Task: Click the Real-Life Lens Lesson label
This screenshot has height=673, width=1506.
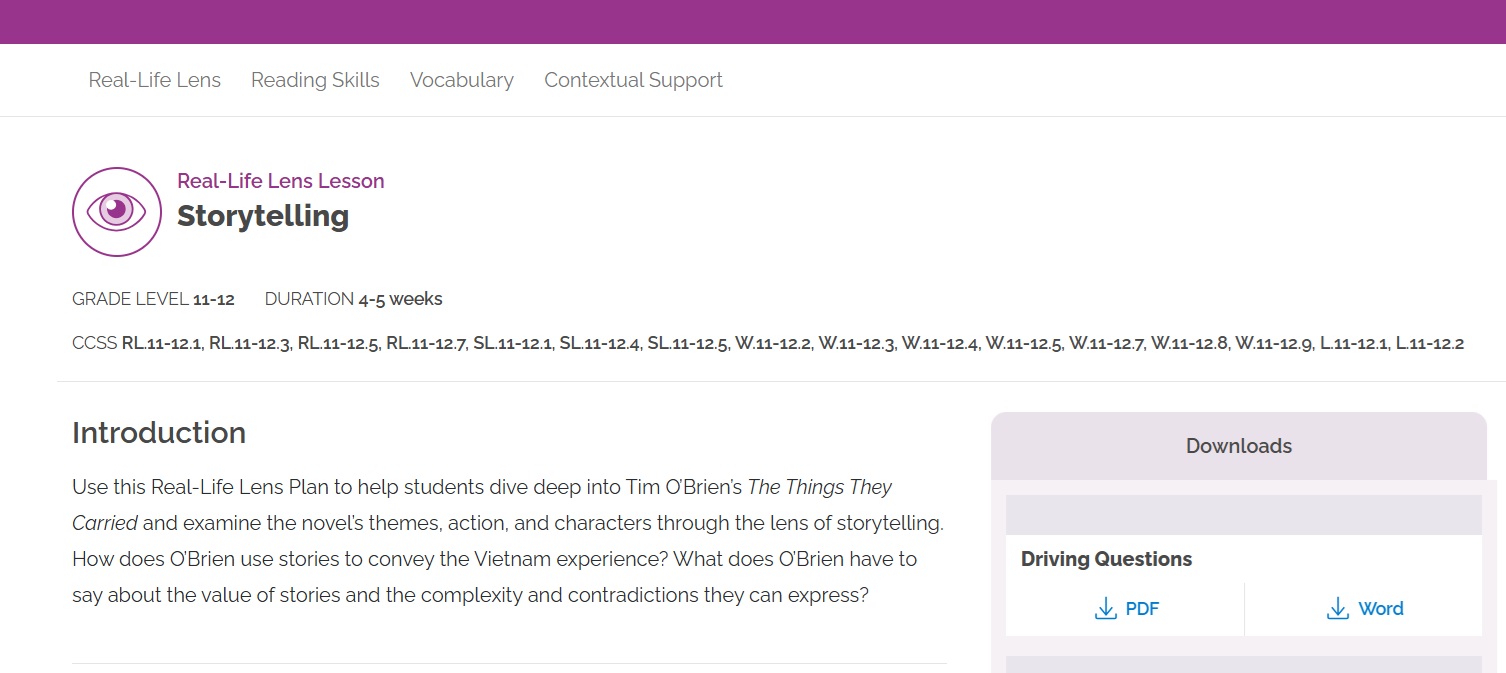Action: [x=280, y=181]
